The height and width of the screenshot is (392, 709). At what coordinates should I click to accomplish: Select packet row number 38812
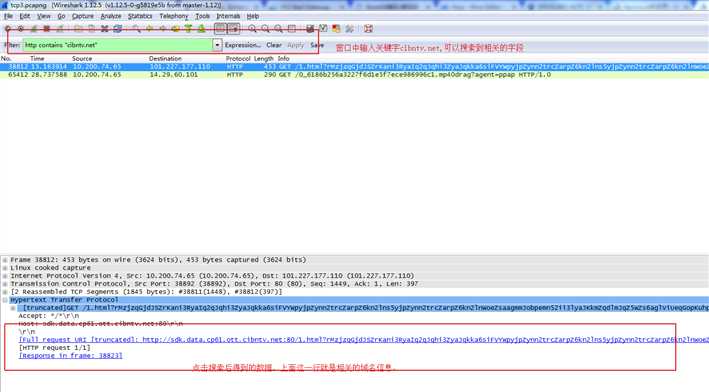click(354, 67)
